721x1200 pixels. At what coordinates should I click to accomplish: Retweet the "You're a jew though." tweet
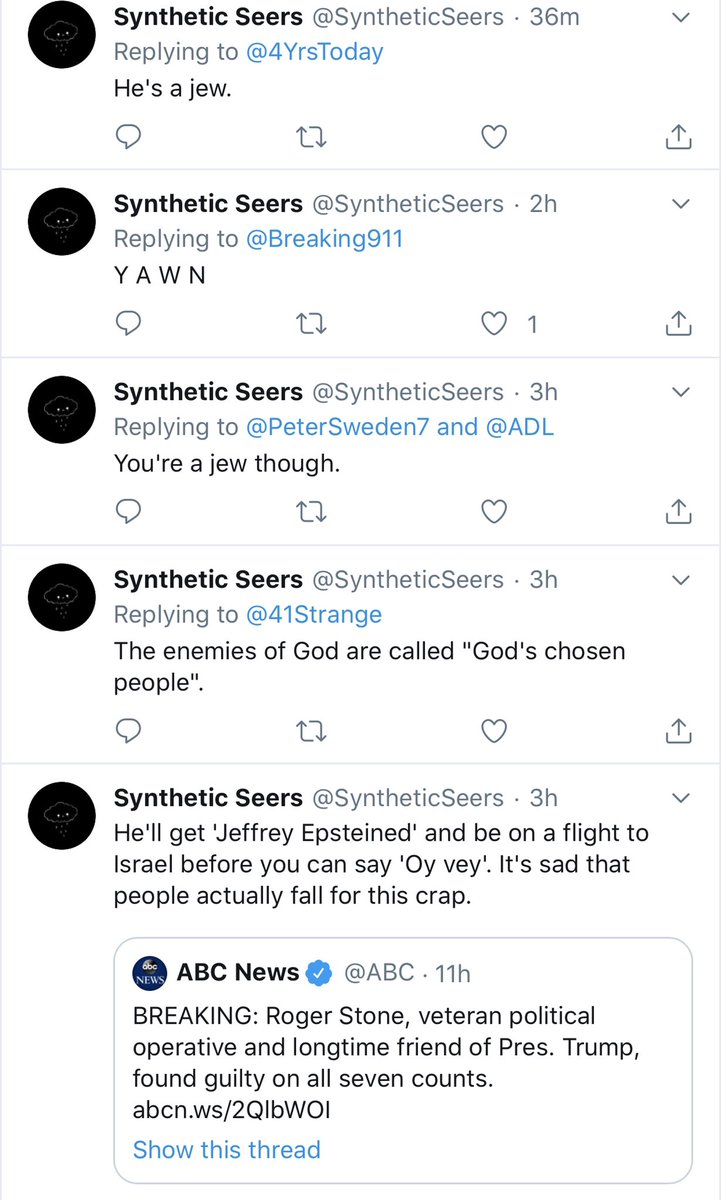coord(312,512)
